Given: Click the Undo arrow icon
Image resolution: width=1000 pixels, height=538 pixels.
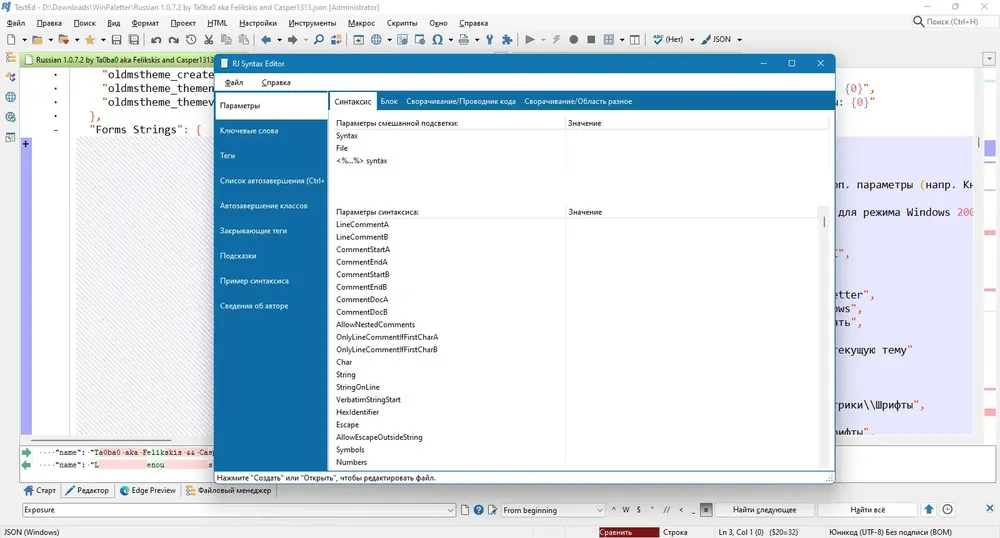Looking at the screenshot, I should pos(156,40).
